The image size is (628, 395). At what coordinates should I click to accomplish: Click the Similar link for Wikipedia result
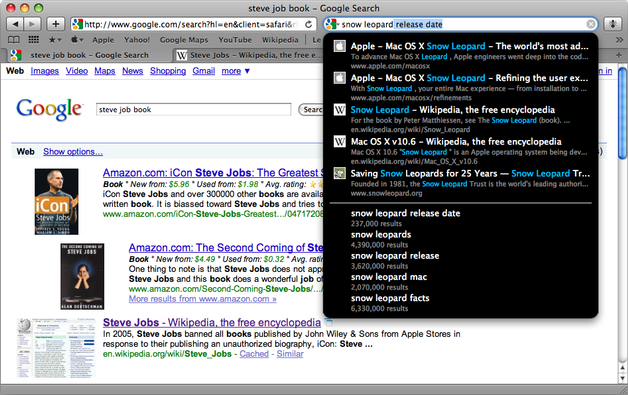[290, 354]
